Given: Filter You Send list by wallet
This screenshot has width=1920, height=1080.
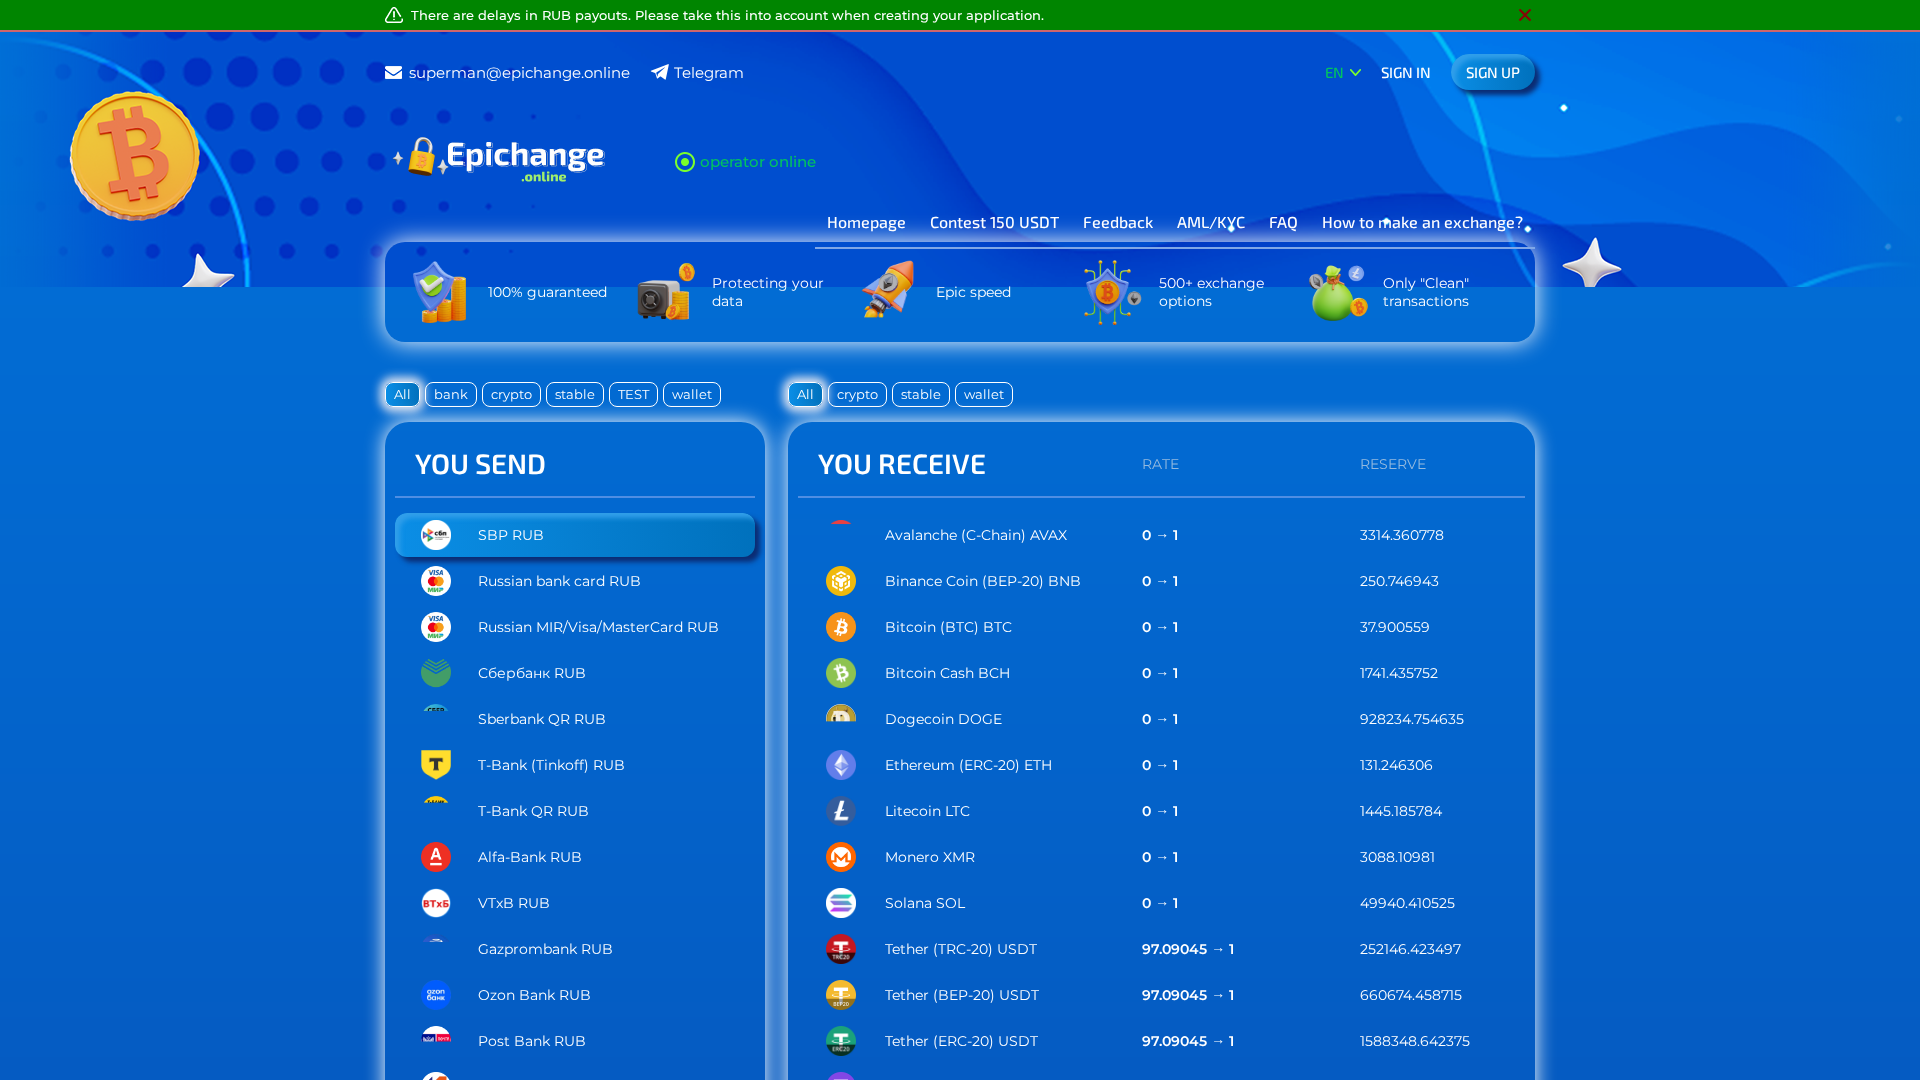Looking at the screenshot, I should [692, 394].
